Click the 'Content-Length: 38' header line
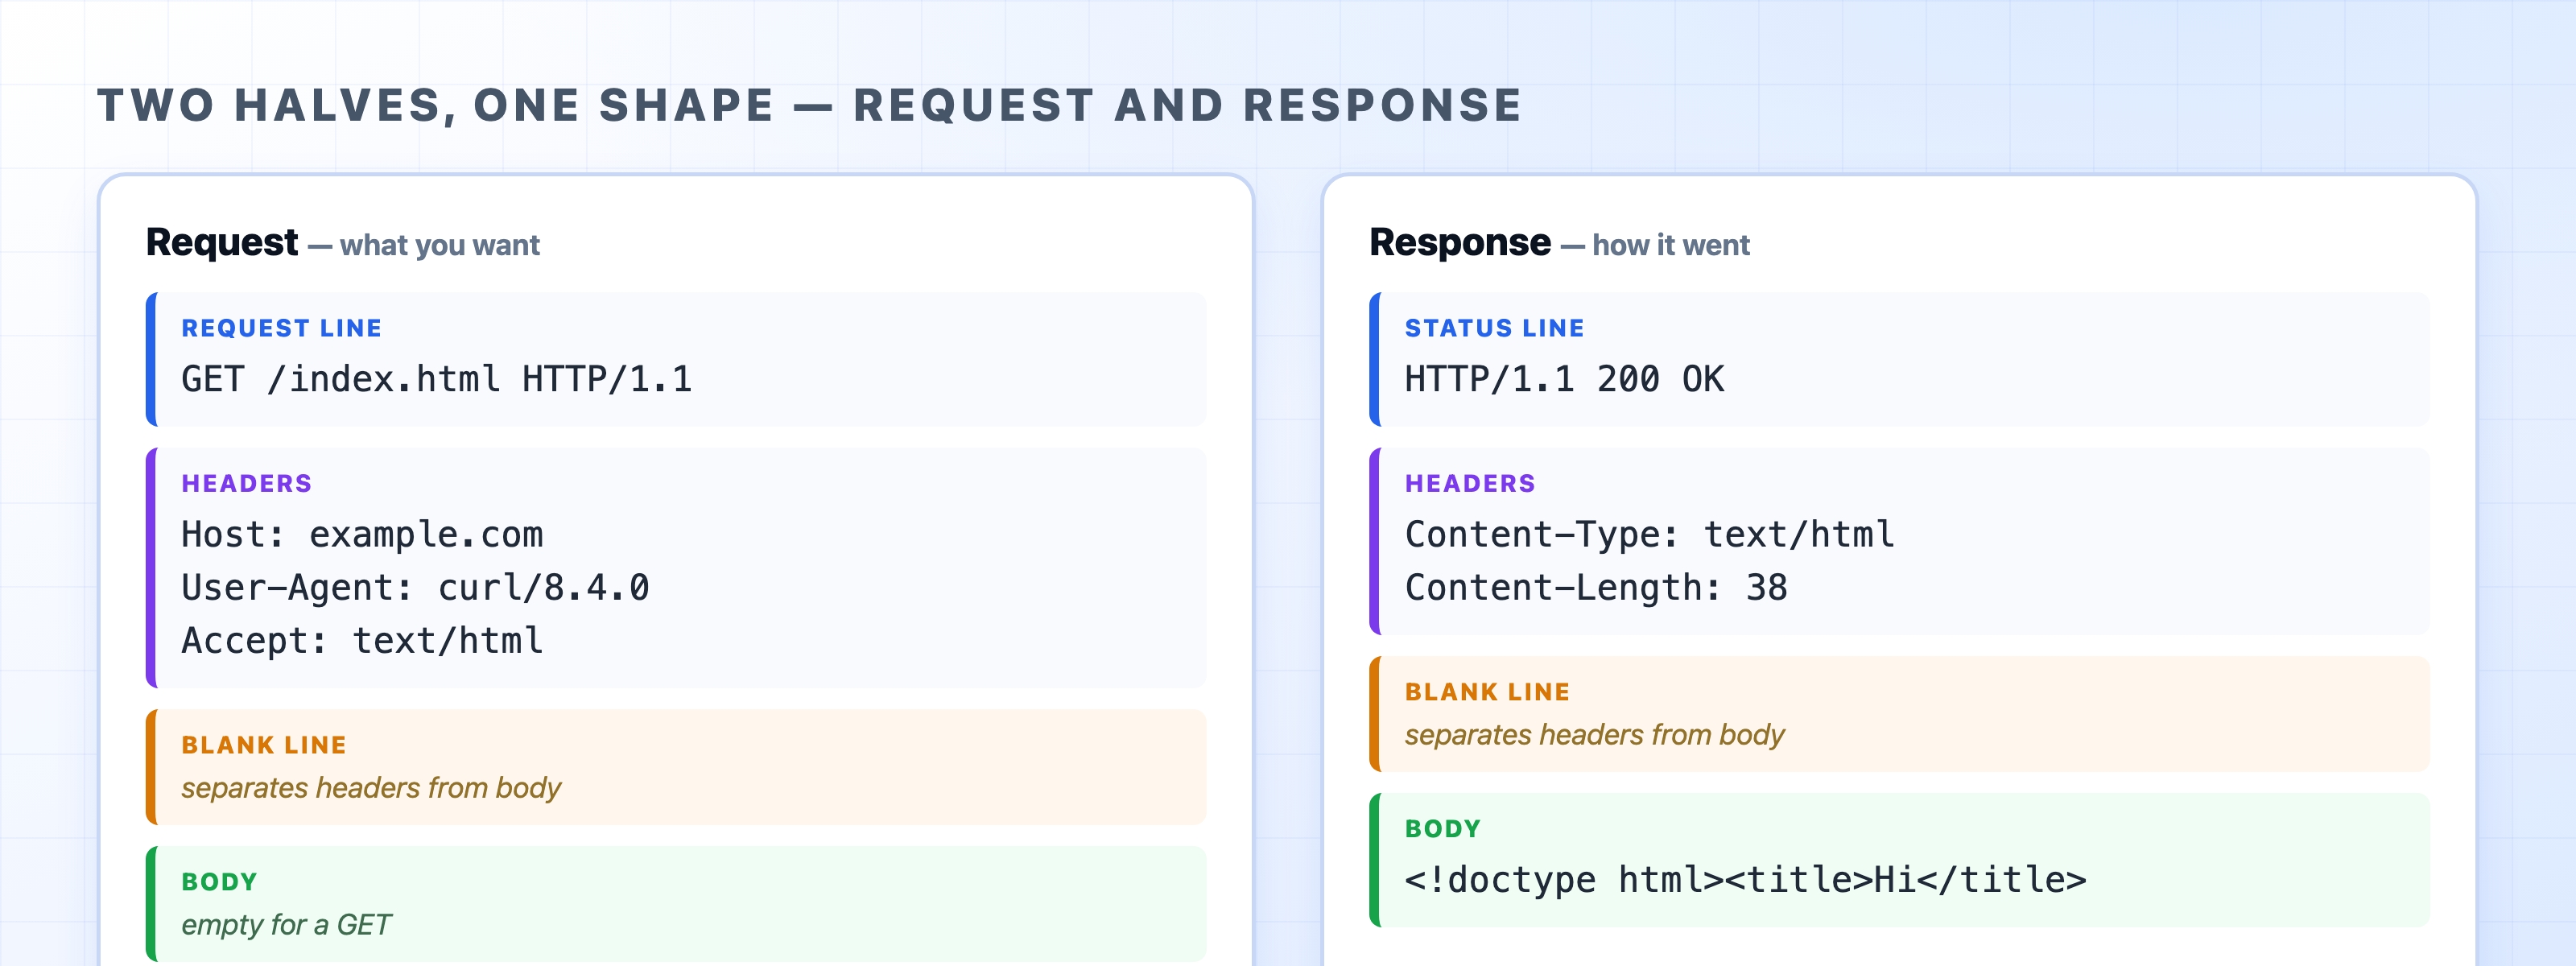2576x966 pixels. 1596,588
